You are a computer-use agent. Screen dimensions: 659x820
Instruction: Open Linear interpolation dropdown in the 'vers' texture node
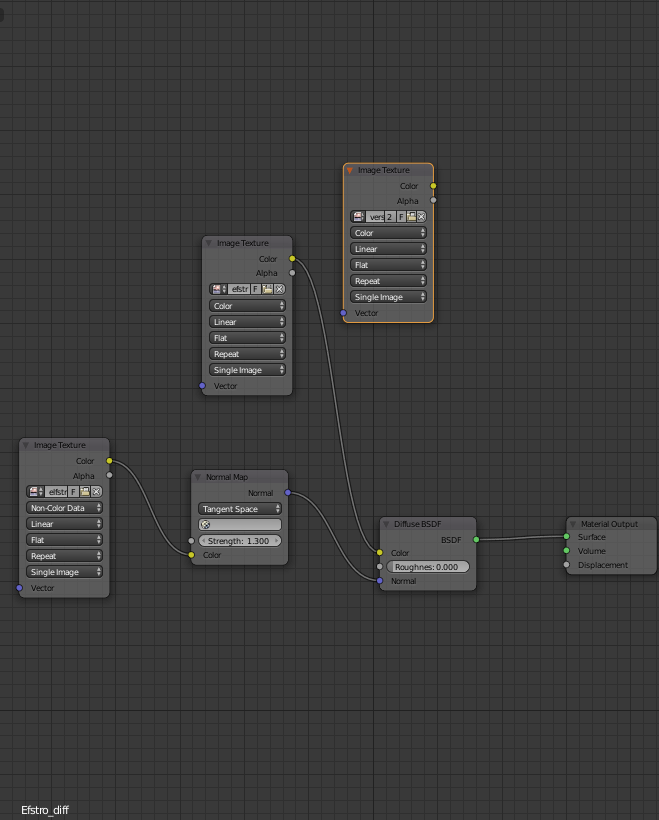pos(389,249)
